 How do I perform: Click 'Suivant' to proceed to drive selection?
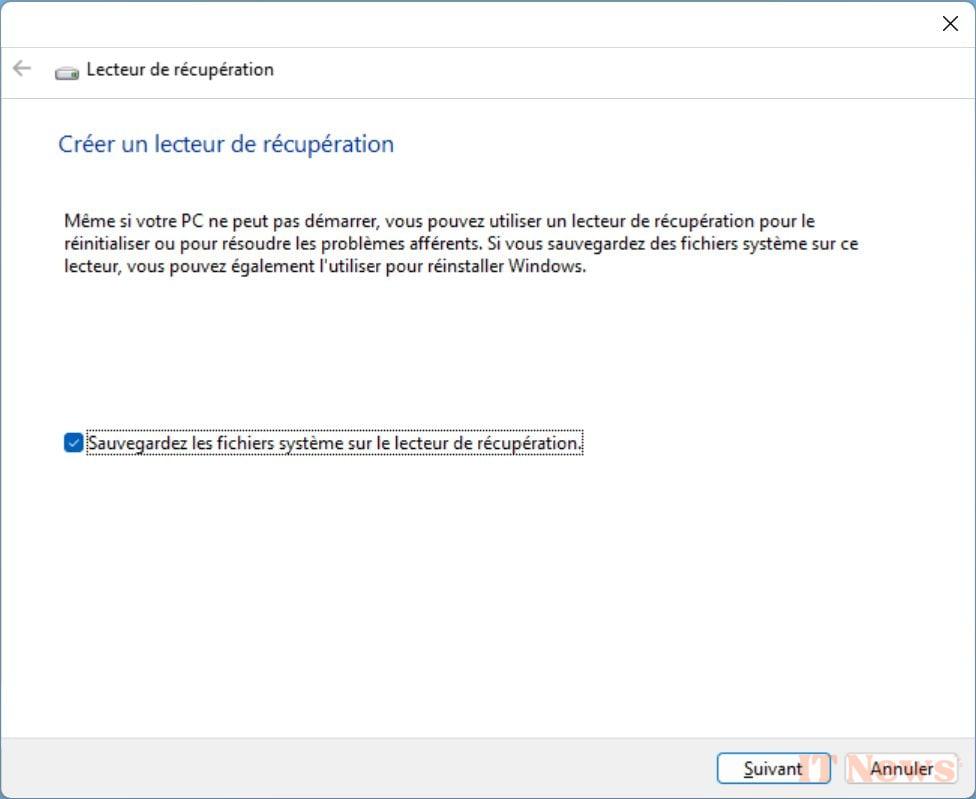pos(773,768)
